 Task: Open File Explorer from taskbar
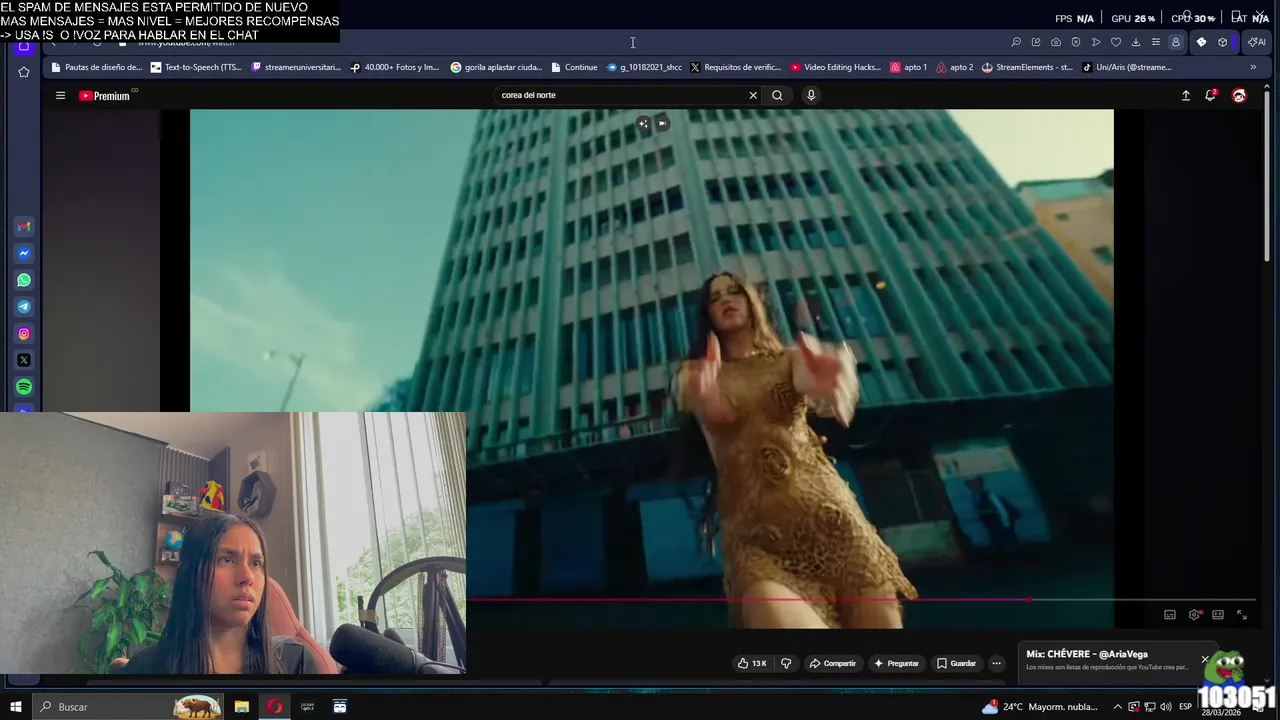(x=241, y=707)
